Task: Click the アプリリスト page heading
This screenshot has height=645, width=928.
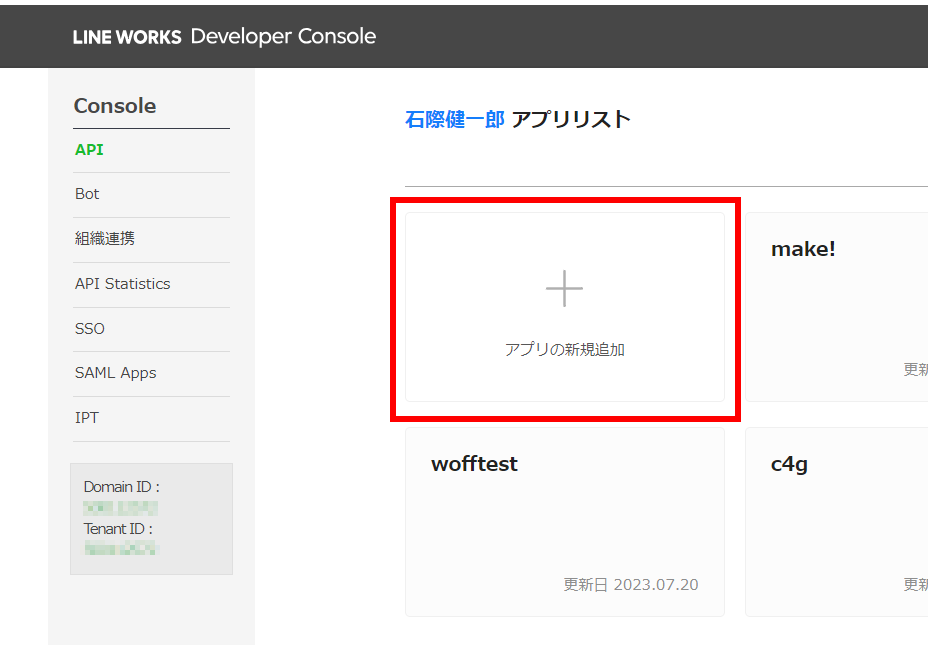Action: click(x=572, y=118)
